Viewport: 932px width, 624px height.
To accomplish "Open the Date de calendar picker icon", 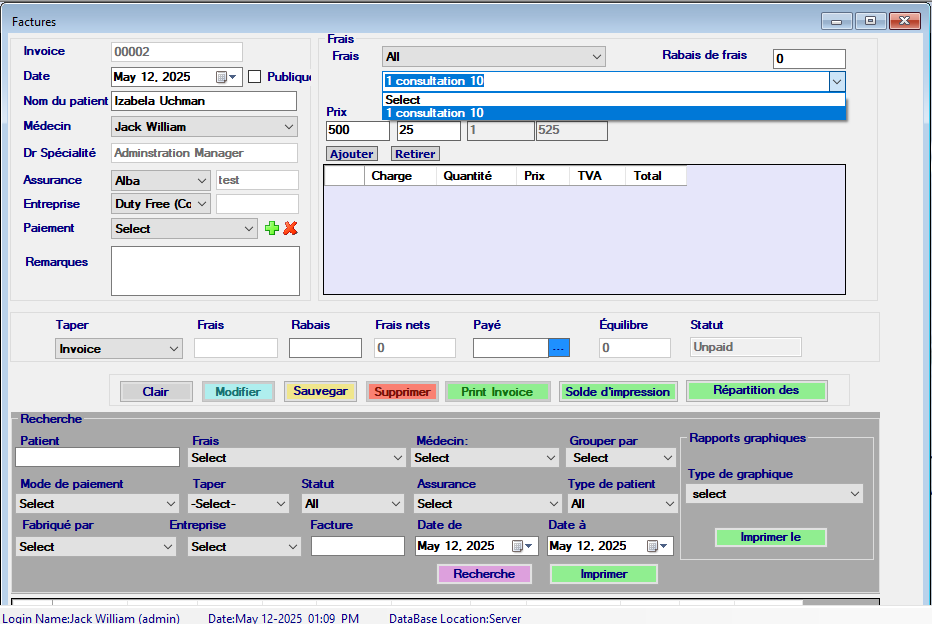I will pos(518,546).
